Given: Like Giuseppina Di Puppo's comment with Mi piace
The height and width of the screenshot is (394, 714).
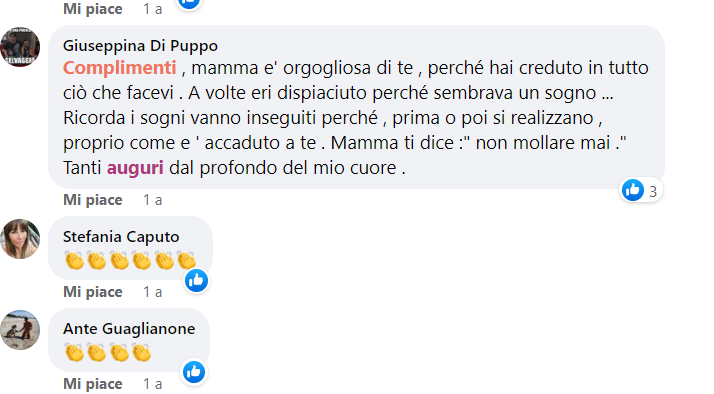Looking at the screenshot, I should click(93, 200).
